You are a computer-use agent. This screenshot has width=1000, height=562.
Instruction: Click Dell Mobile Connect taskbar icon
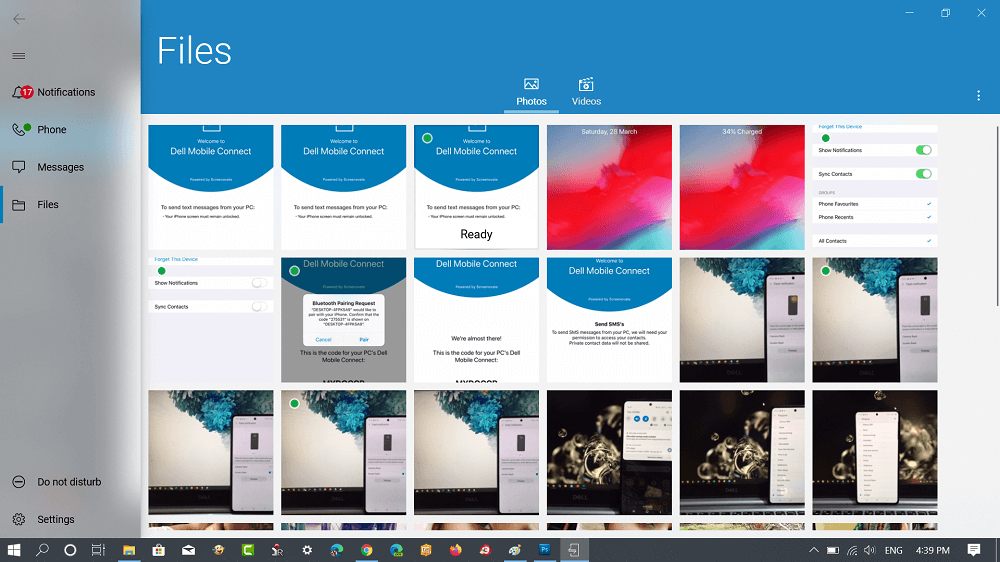click(x=574, y=550)
